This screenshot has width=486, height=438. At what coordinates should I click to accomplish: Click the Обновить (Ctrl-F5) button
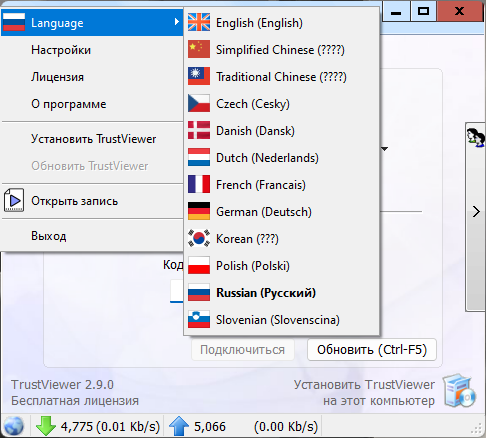tap(372, 350)
